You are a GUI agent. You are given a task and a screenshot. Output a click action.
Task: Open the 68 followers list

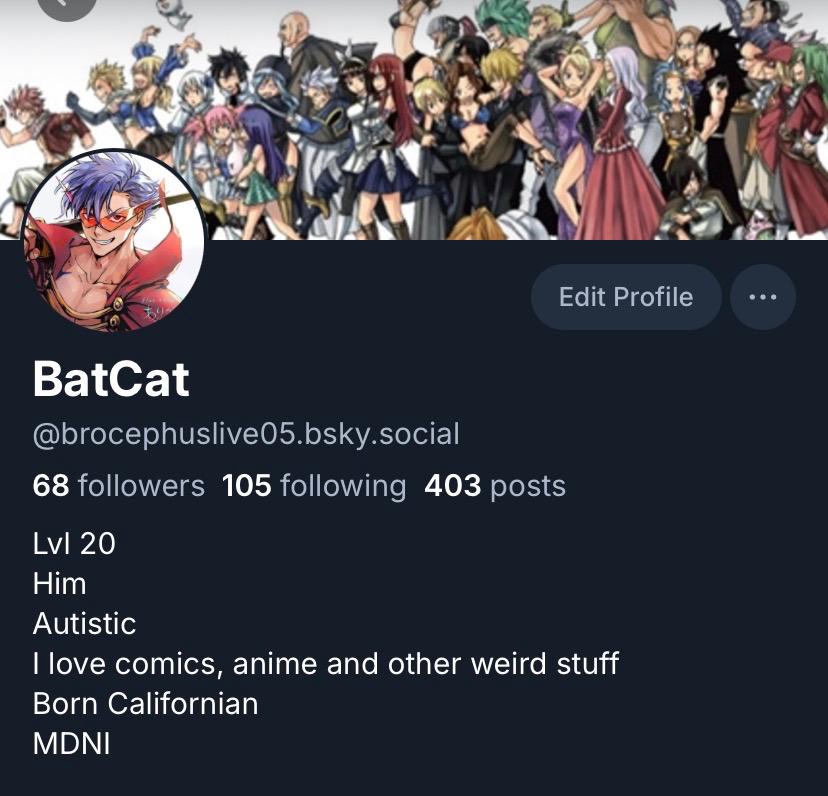[x=118, y=485]
